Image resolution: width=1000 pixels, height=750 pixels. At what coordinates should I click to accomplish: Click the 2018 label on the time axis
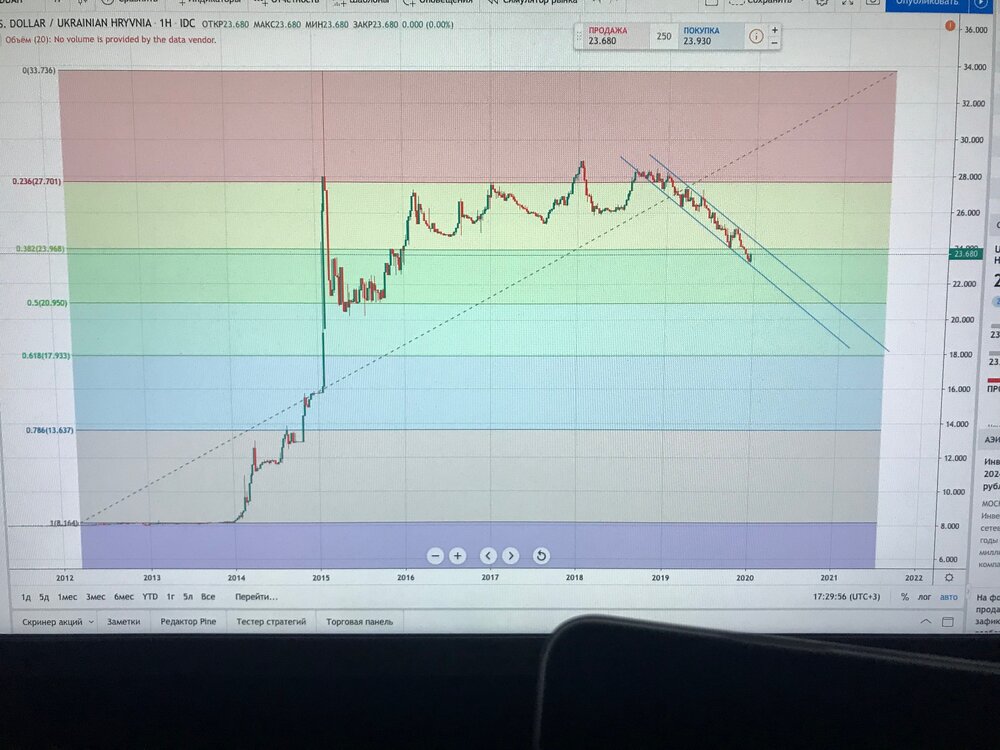575,578
